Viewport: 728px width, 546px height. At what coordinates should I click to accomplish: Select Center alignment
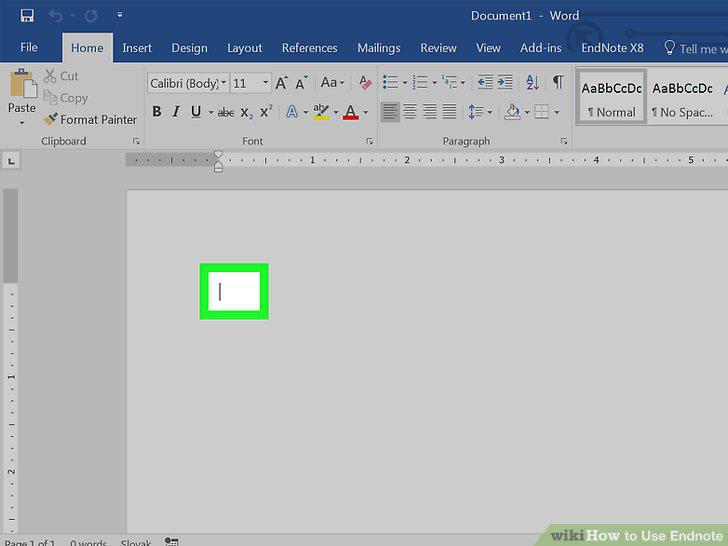pyautogui.click(x=410, y=112)
